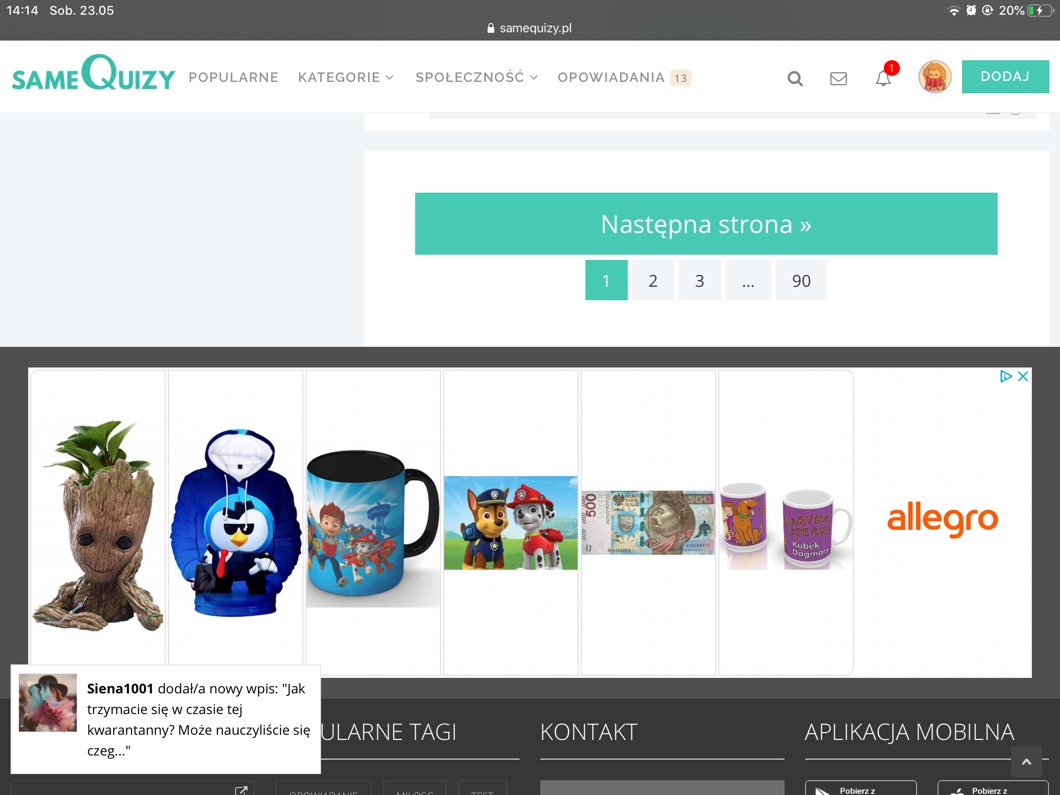Close the Allegro ad with X icon
This screenshot has width=1060, height=795.
point(1023,376)
